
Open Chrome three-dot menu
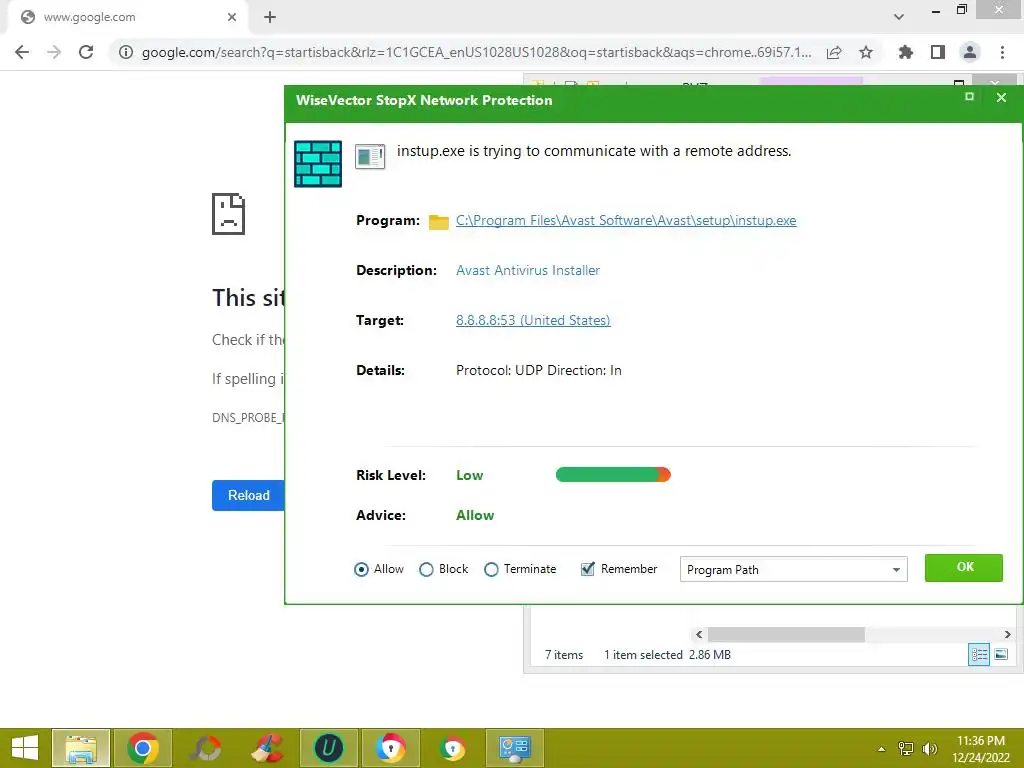(1002, 52)
